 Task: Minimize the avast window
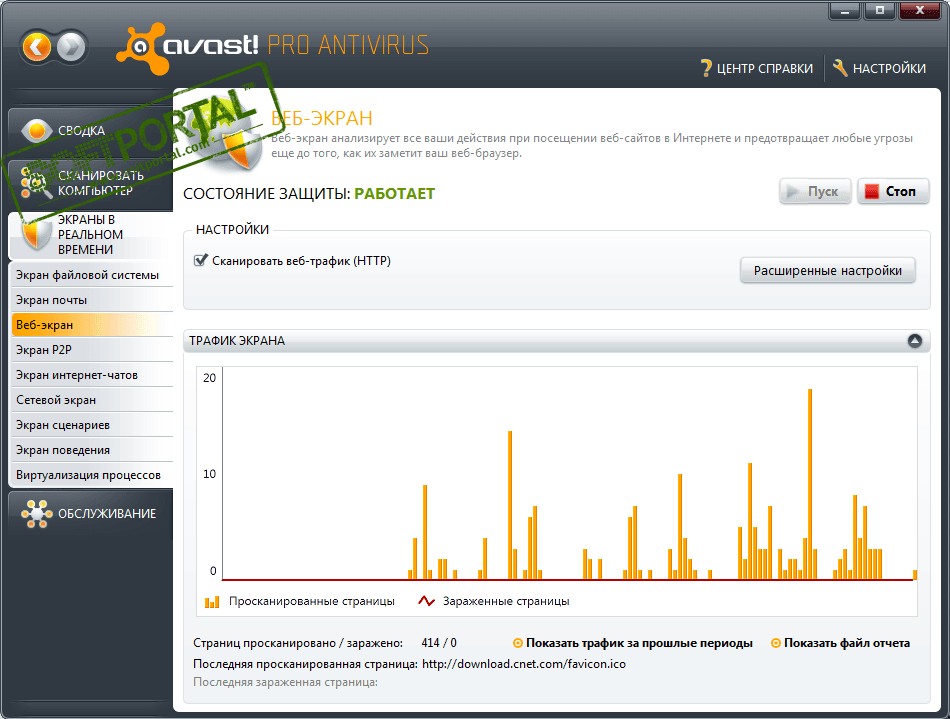pos(845,11)
